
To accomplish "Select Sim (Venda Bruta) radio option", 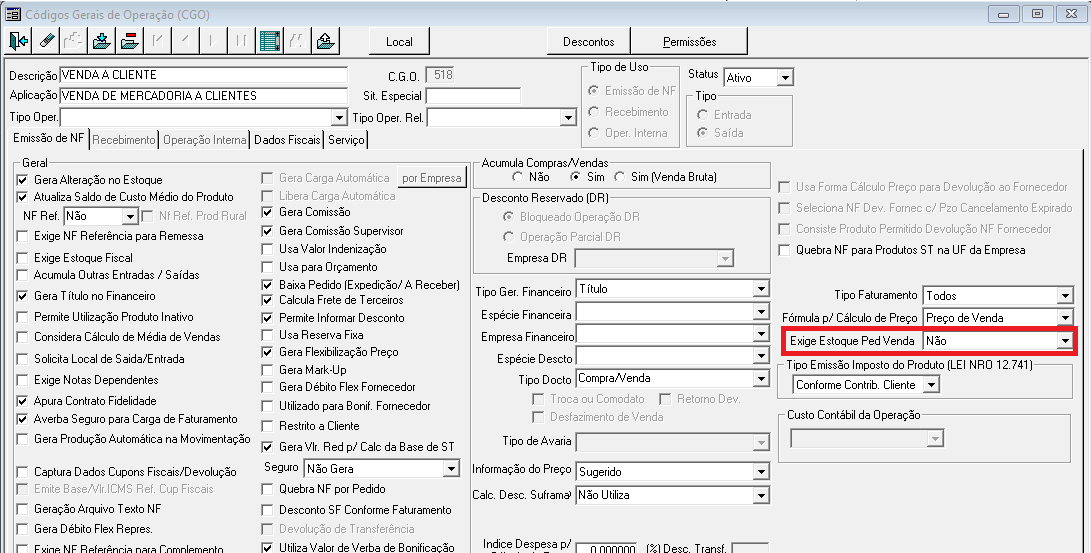I will (619, 177).
